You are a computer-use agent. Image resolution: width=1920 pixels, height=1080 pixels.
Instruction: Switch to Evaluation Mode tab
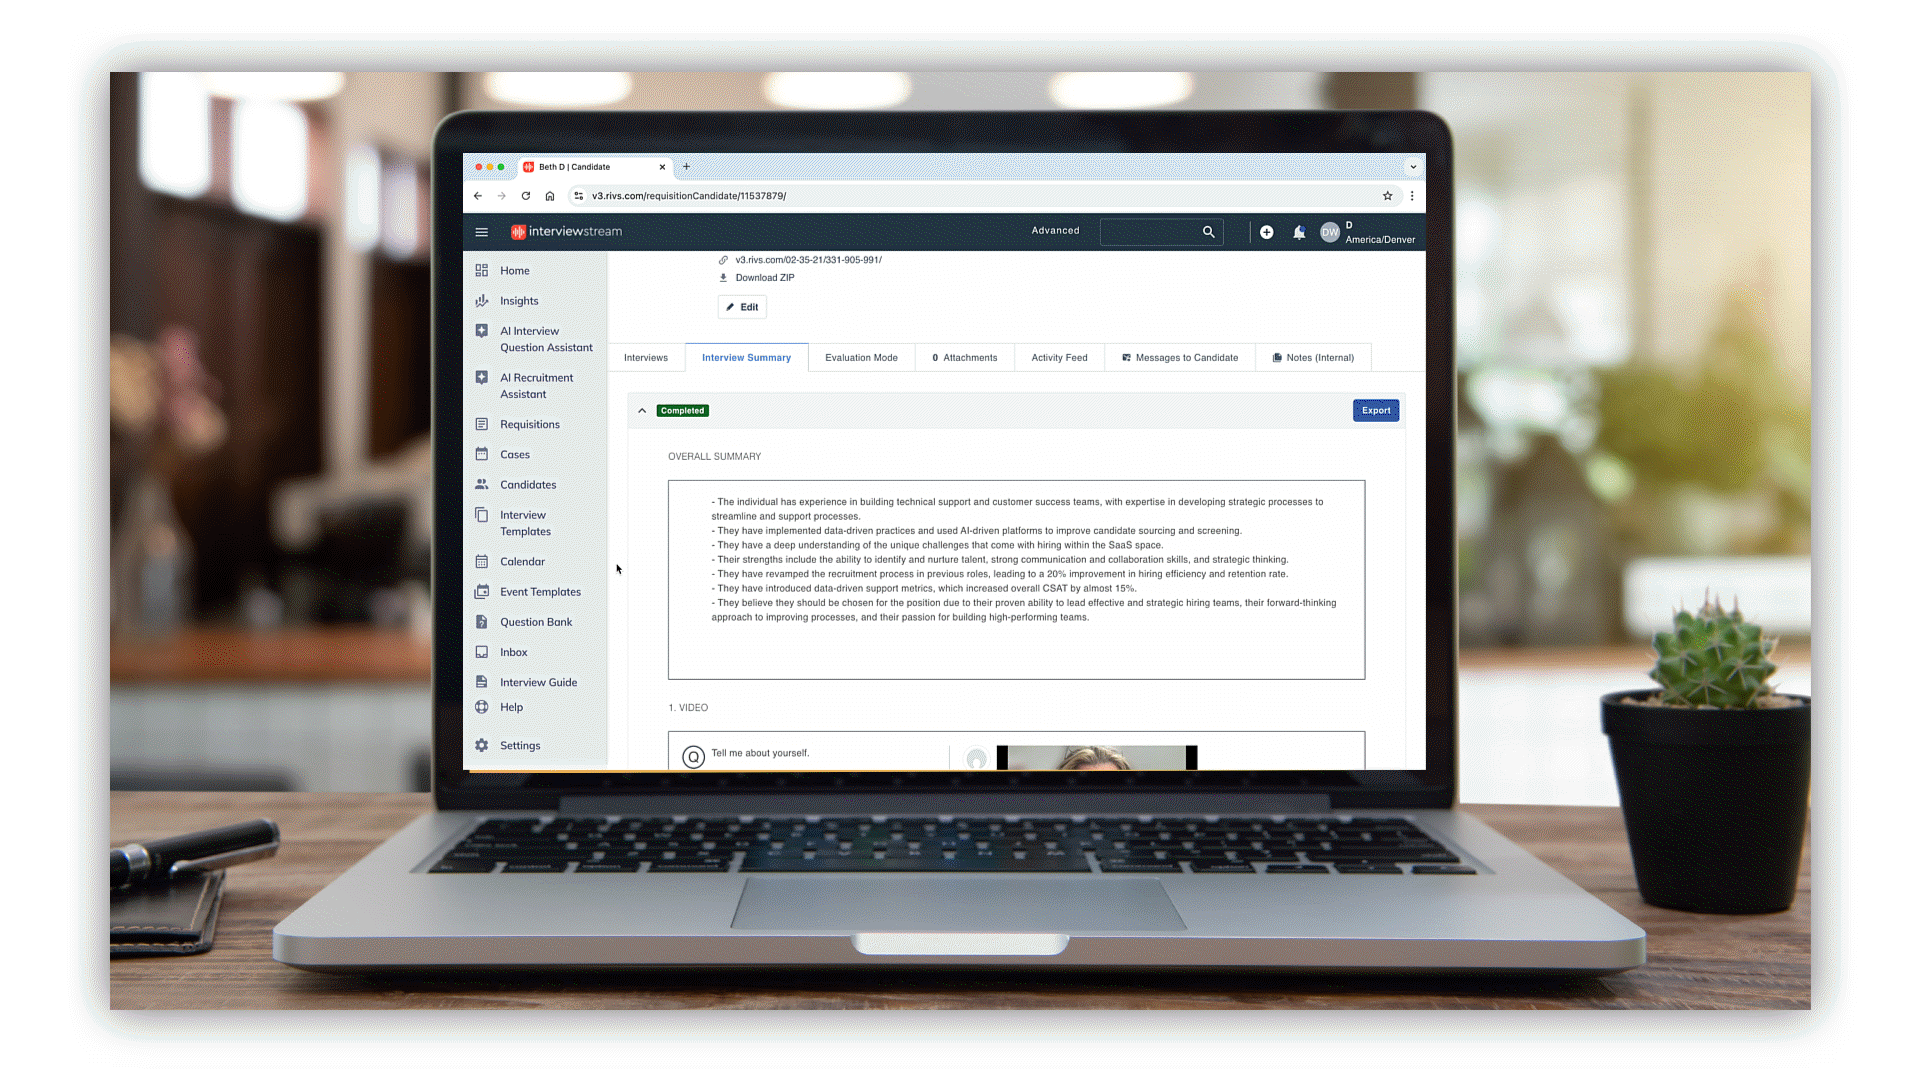pyautogui.click(x=861, y=357)
